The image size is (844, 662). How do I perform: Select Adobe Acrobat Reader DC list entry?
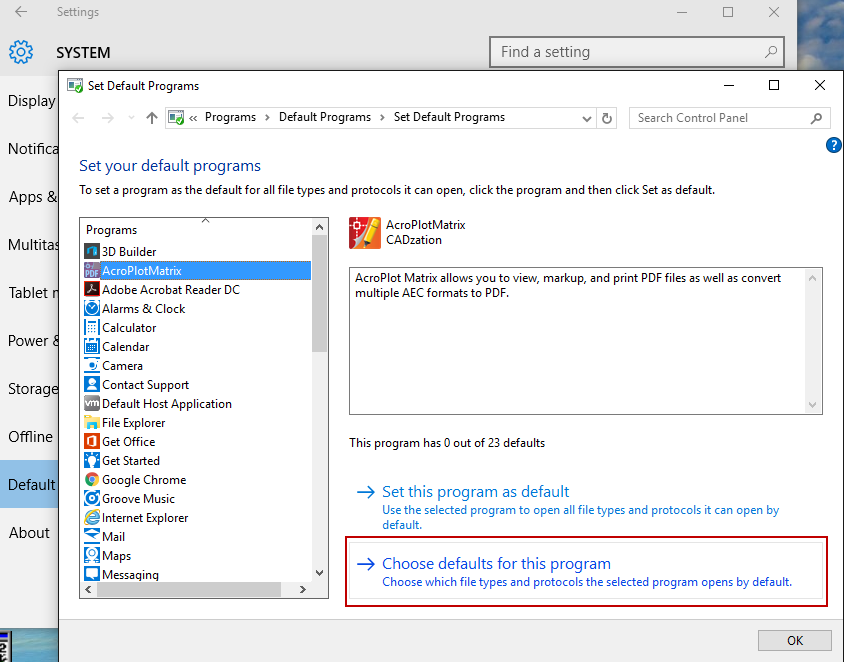(x=171, y=290)
